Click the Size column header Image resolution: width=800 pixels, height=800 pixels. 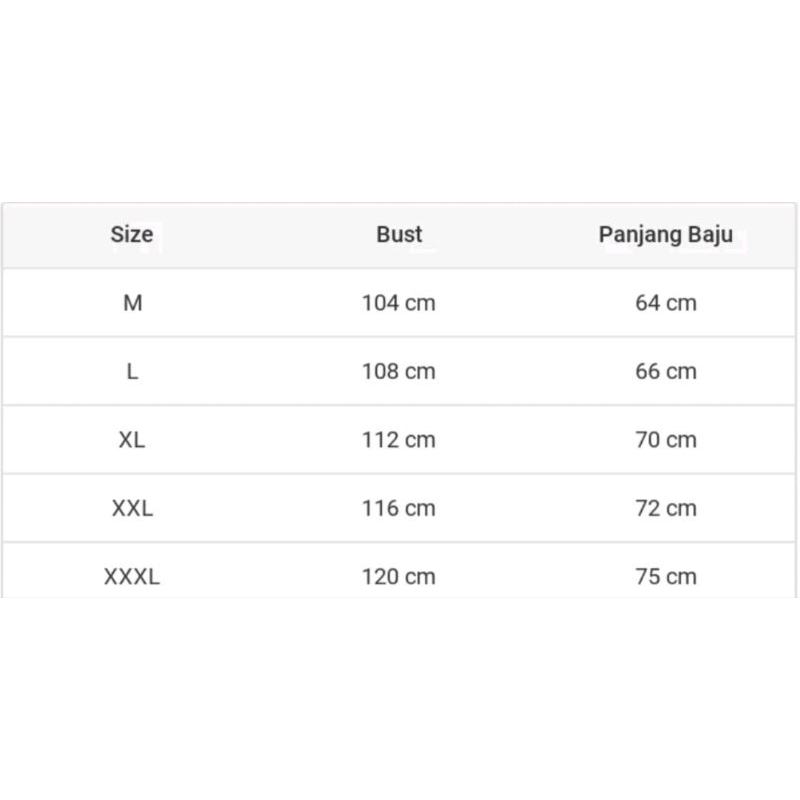point(132,235)
